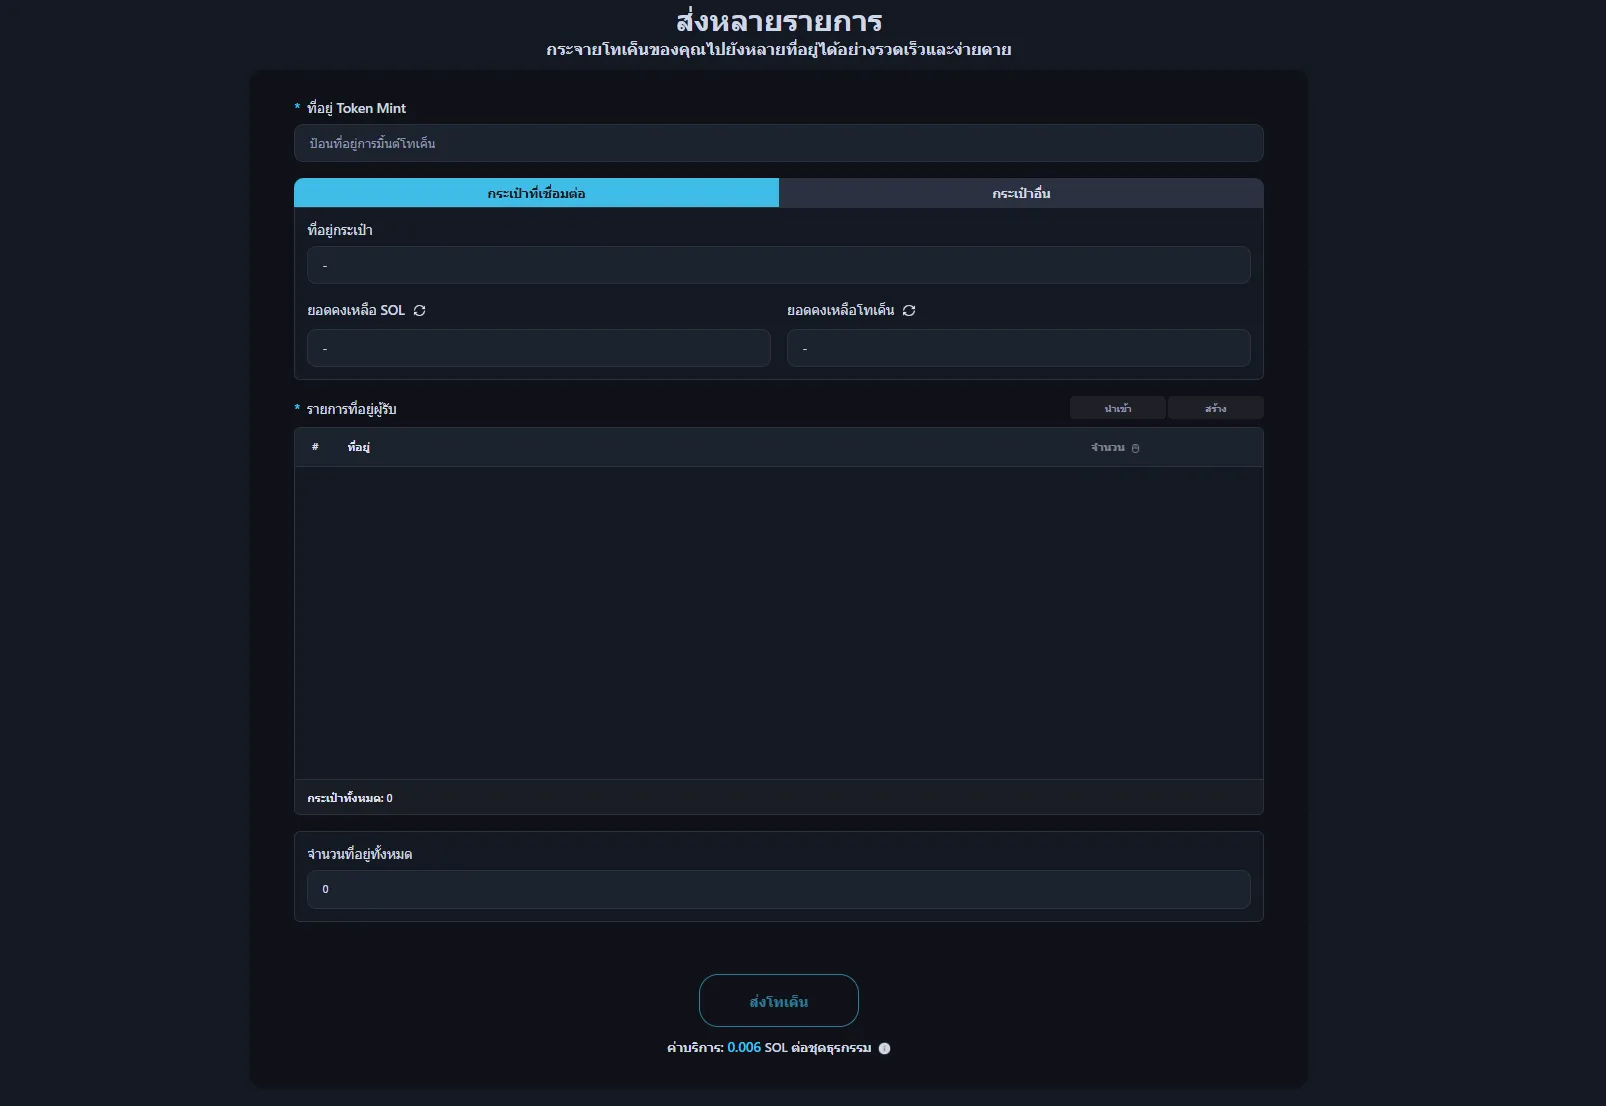Click the จำนวน column header text

(x=1107, y=448)
